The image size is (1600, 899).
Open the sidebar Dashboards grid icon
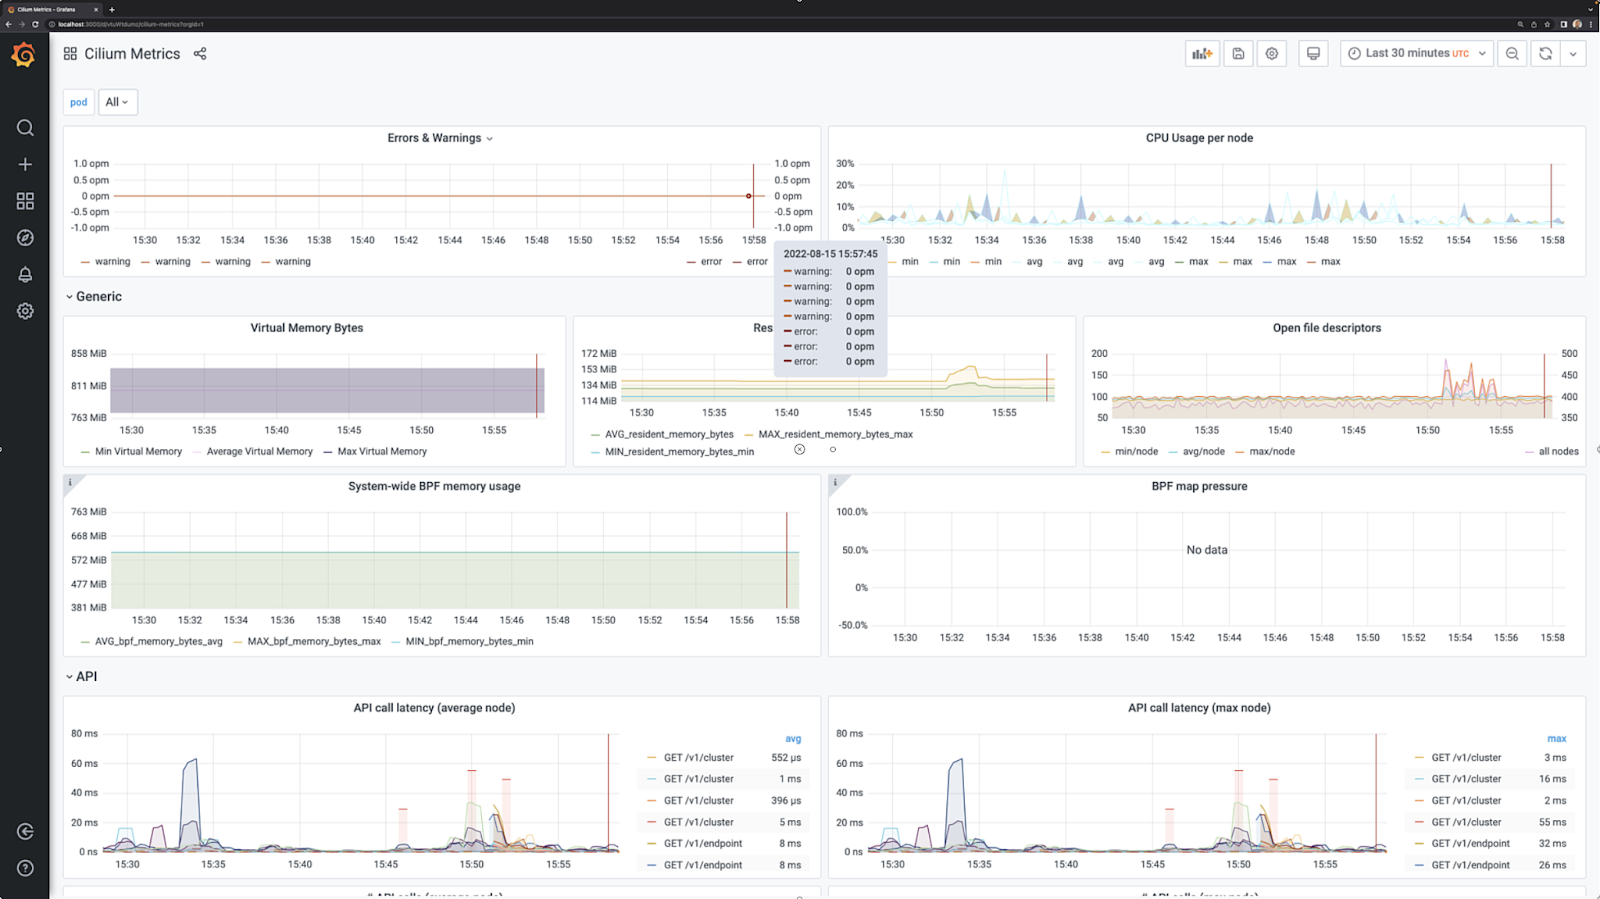click(x=25, y=201)
